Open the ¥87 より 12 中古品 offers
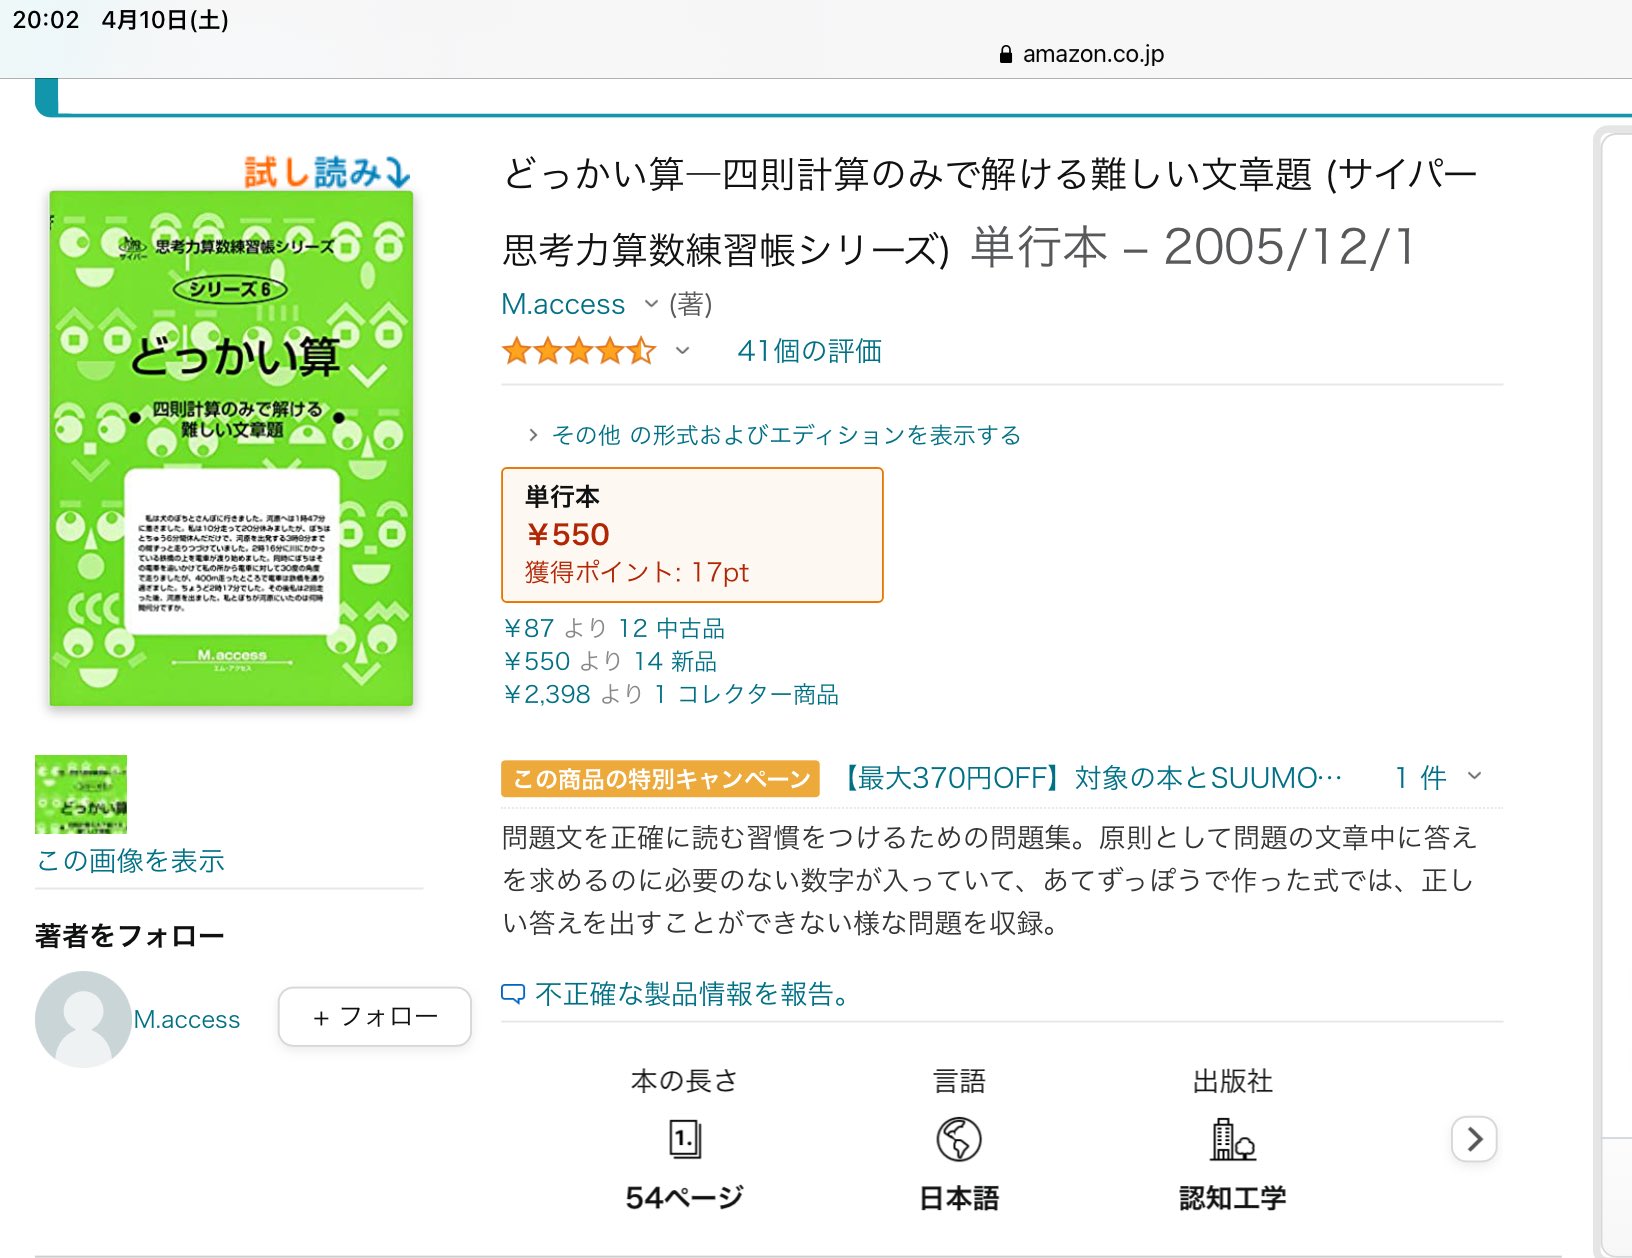The width and height of the screenshot is (1632, 1258). click(x=614, y=628)
